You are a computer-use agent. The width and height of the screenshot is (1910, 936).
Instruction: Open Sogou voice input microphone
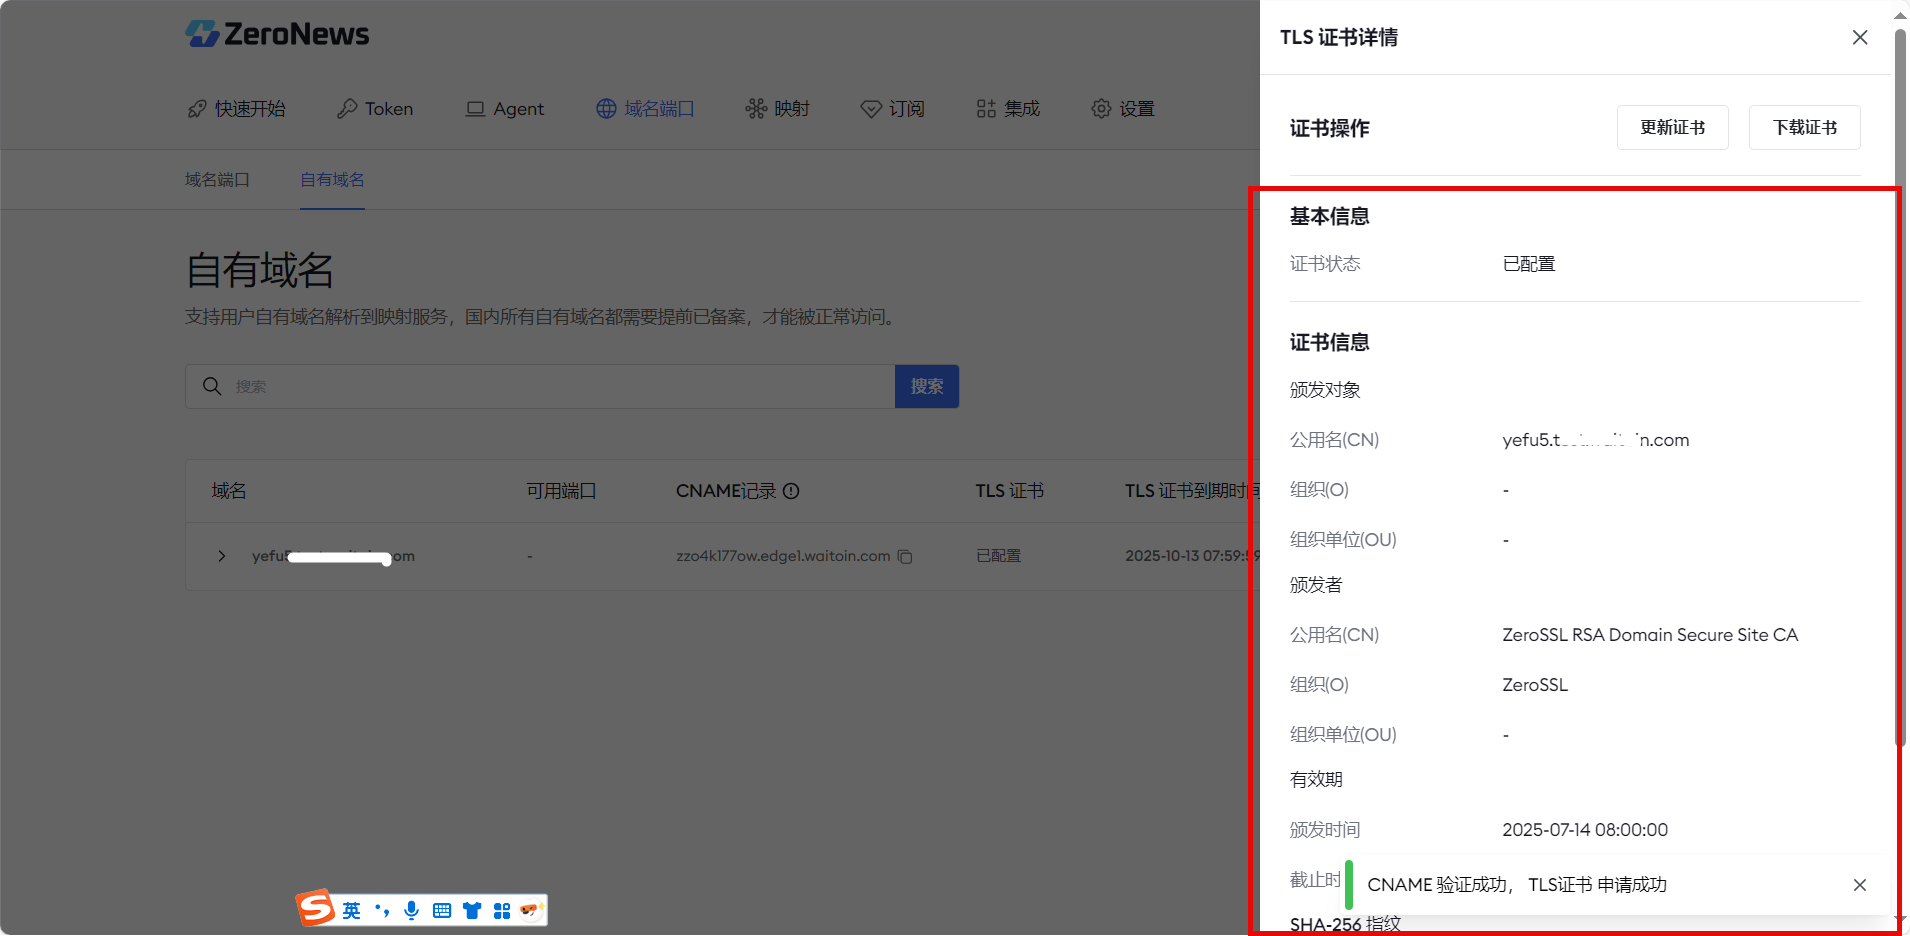[411, 910]
